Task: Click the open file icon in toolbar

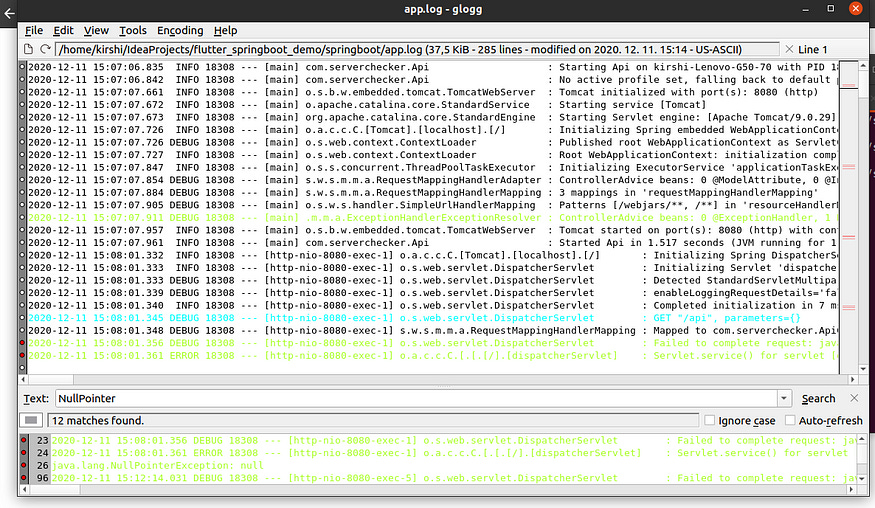Action: [28, 49]
